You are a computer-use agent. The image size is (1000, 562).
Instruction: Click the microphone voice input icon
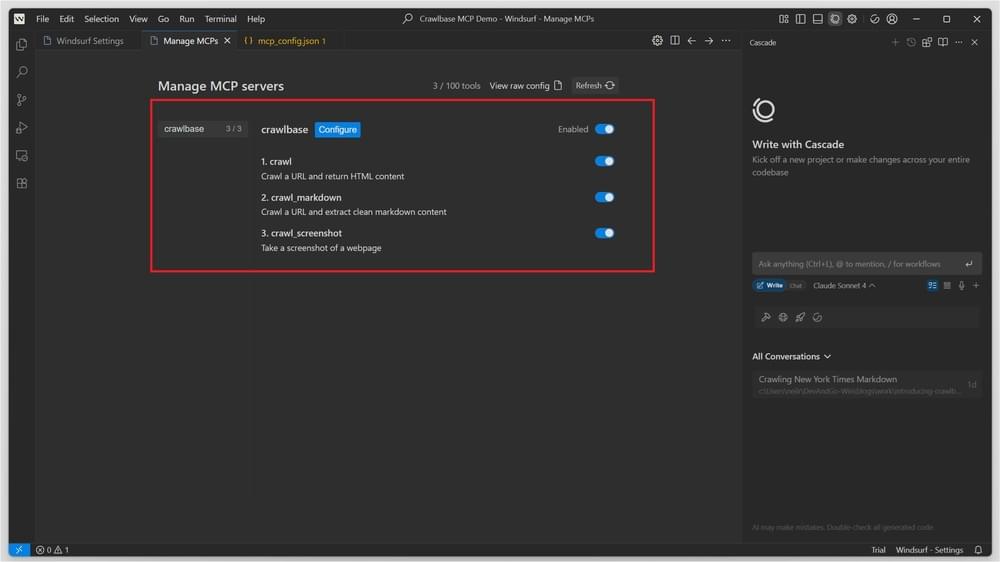click(961, 286)
